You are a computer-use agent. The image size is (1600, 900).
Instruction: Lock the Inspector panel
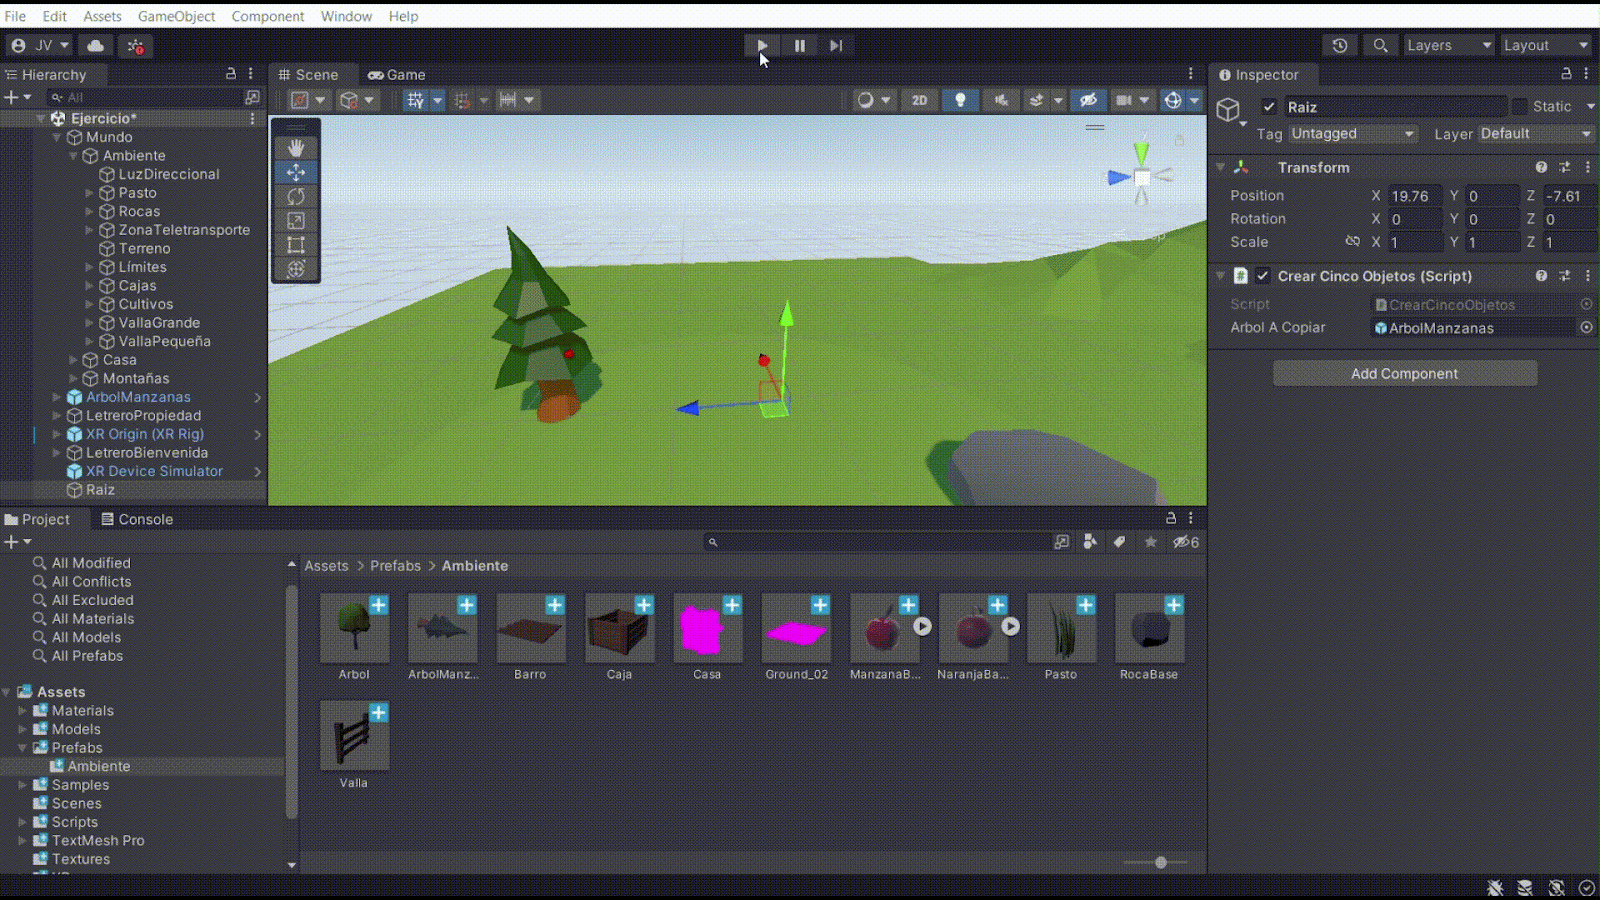click(1566, 74)
